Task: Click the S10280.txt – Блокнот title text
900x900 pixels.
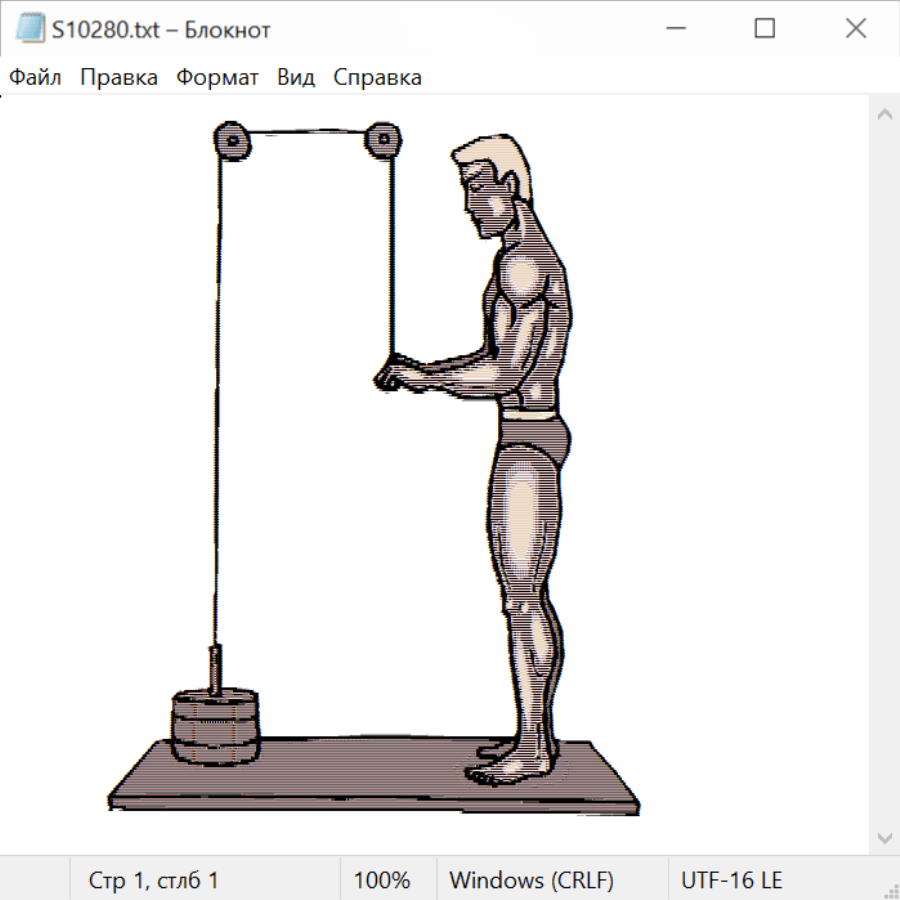Action: 161,29
